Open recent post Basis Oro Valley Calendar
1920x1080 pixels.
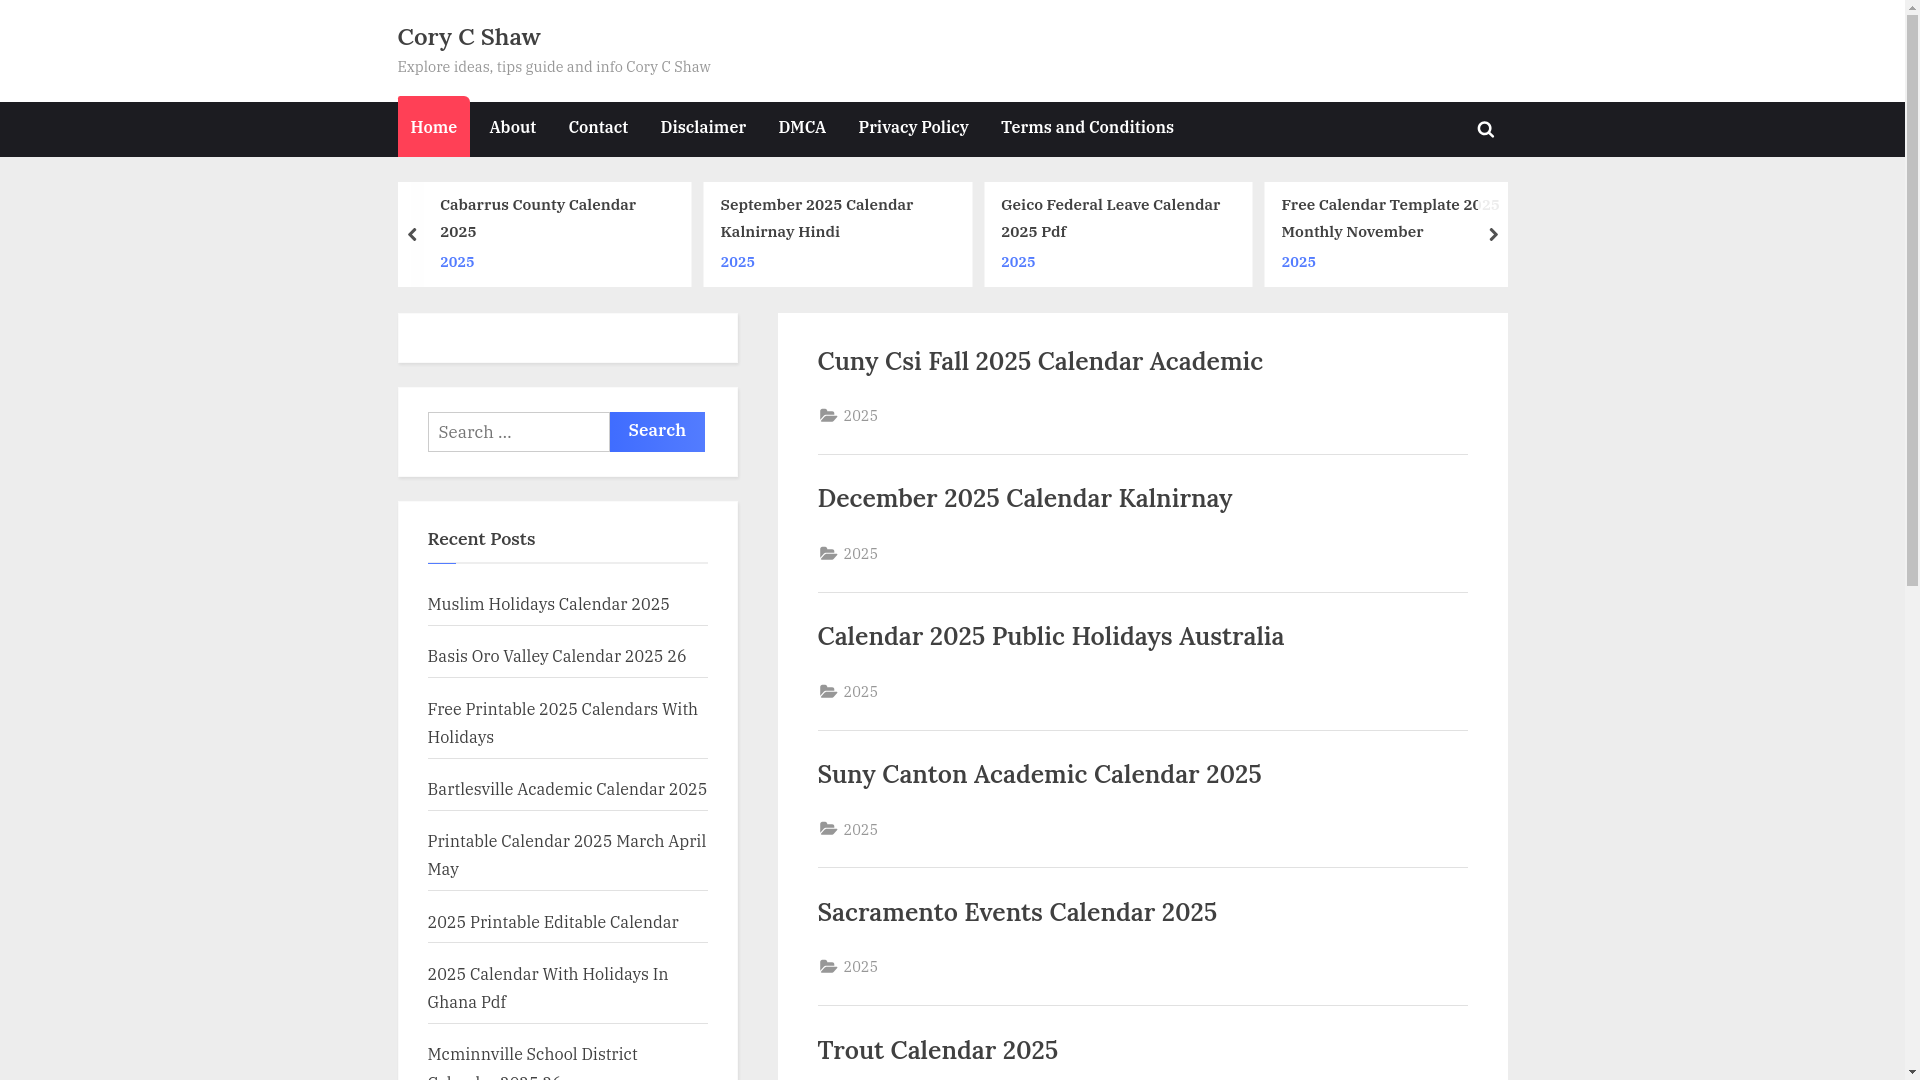coord(557,656)
